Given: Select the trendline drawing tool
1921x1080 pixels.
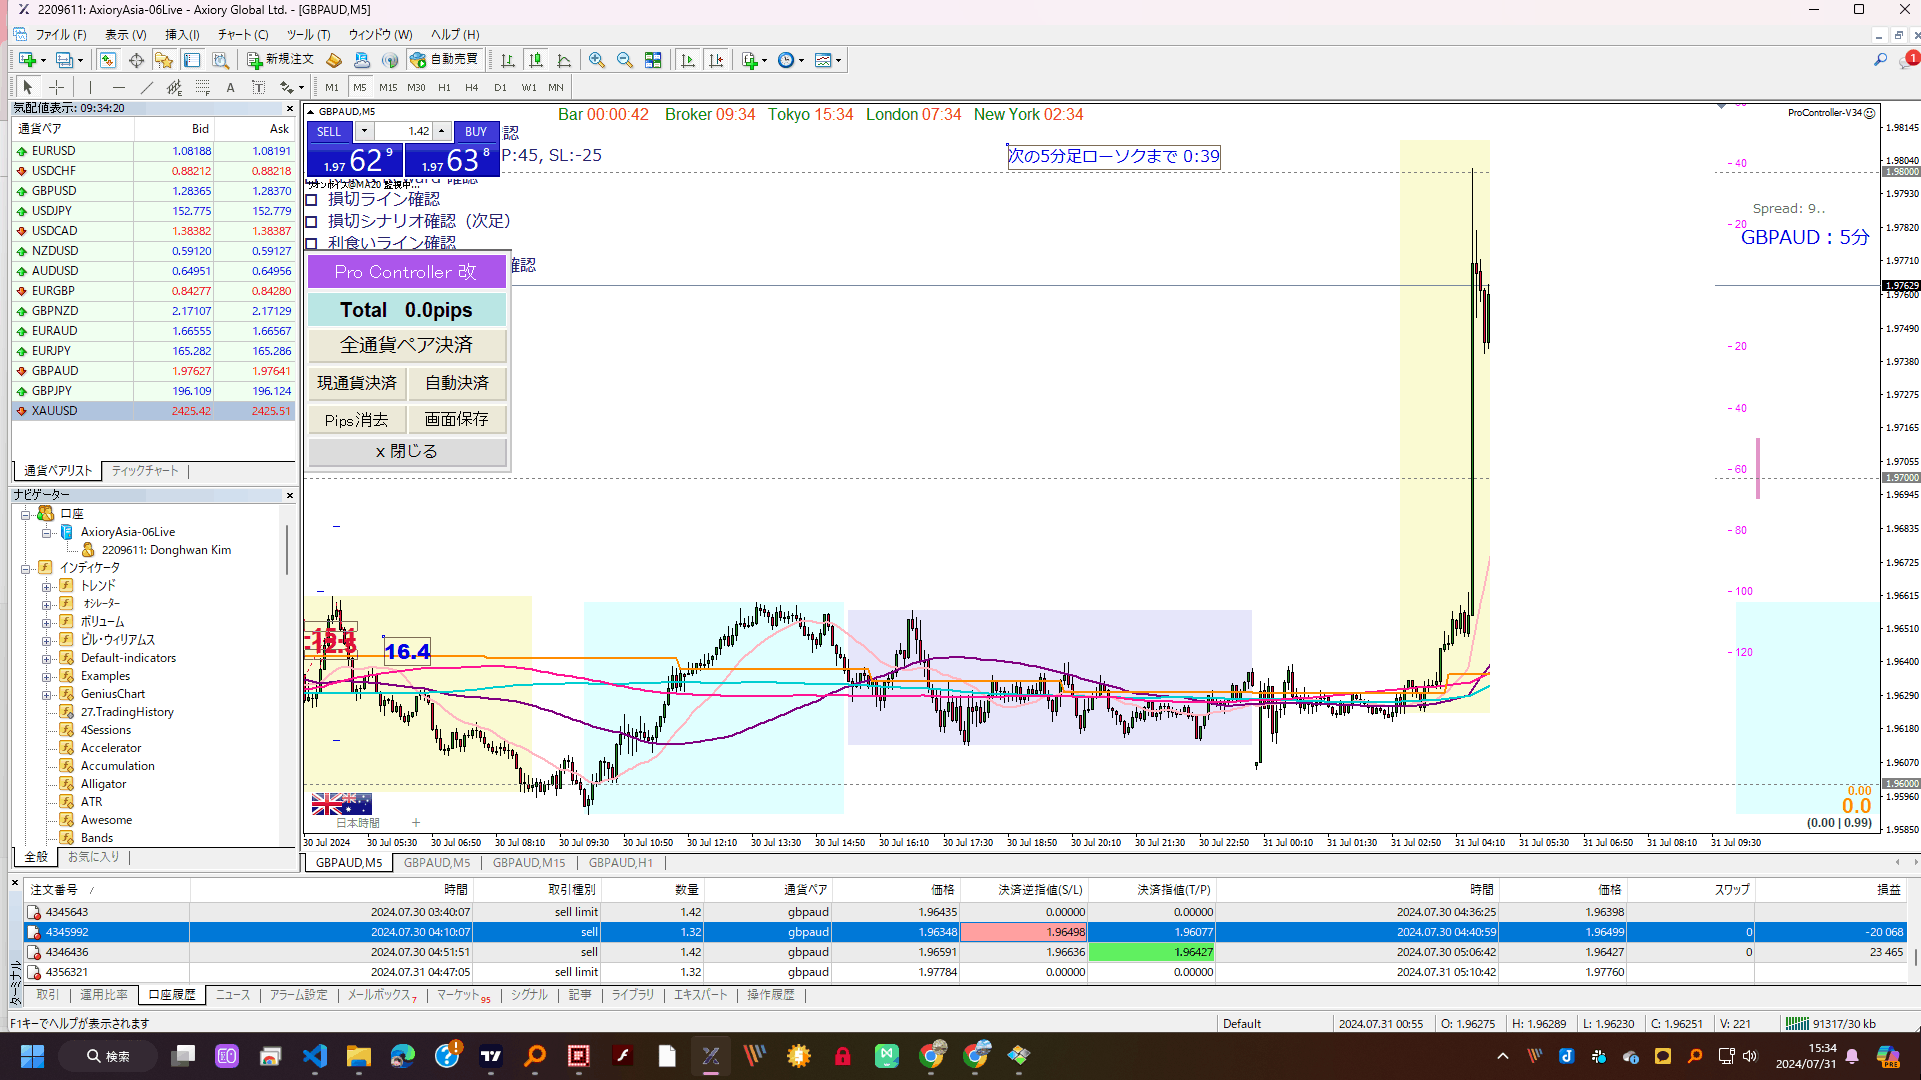Looking at the screenshot, I should pos(146,87).
